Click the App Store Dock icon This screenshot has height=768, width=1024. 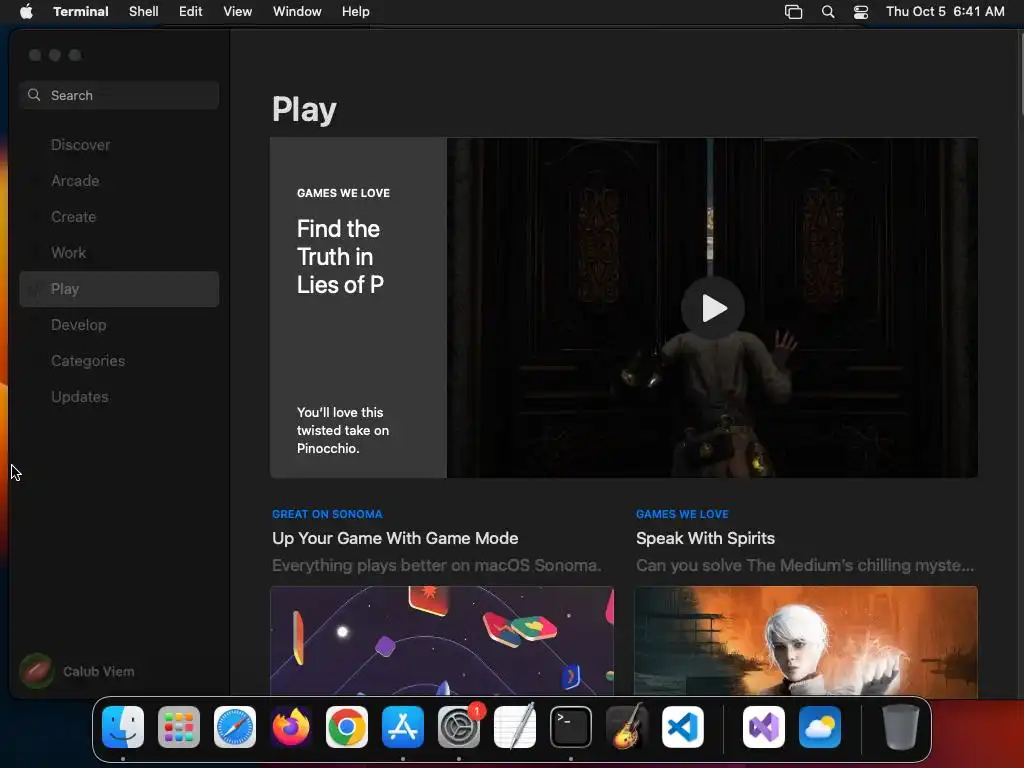pyautogui.click(x=403, y=727)
